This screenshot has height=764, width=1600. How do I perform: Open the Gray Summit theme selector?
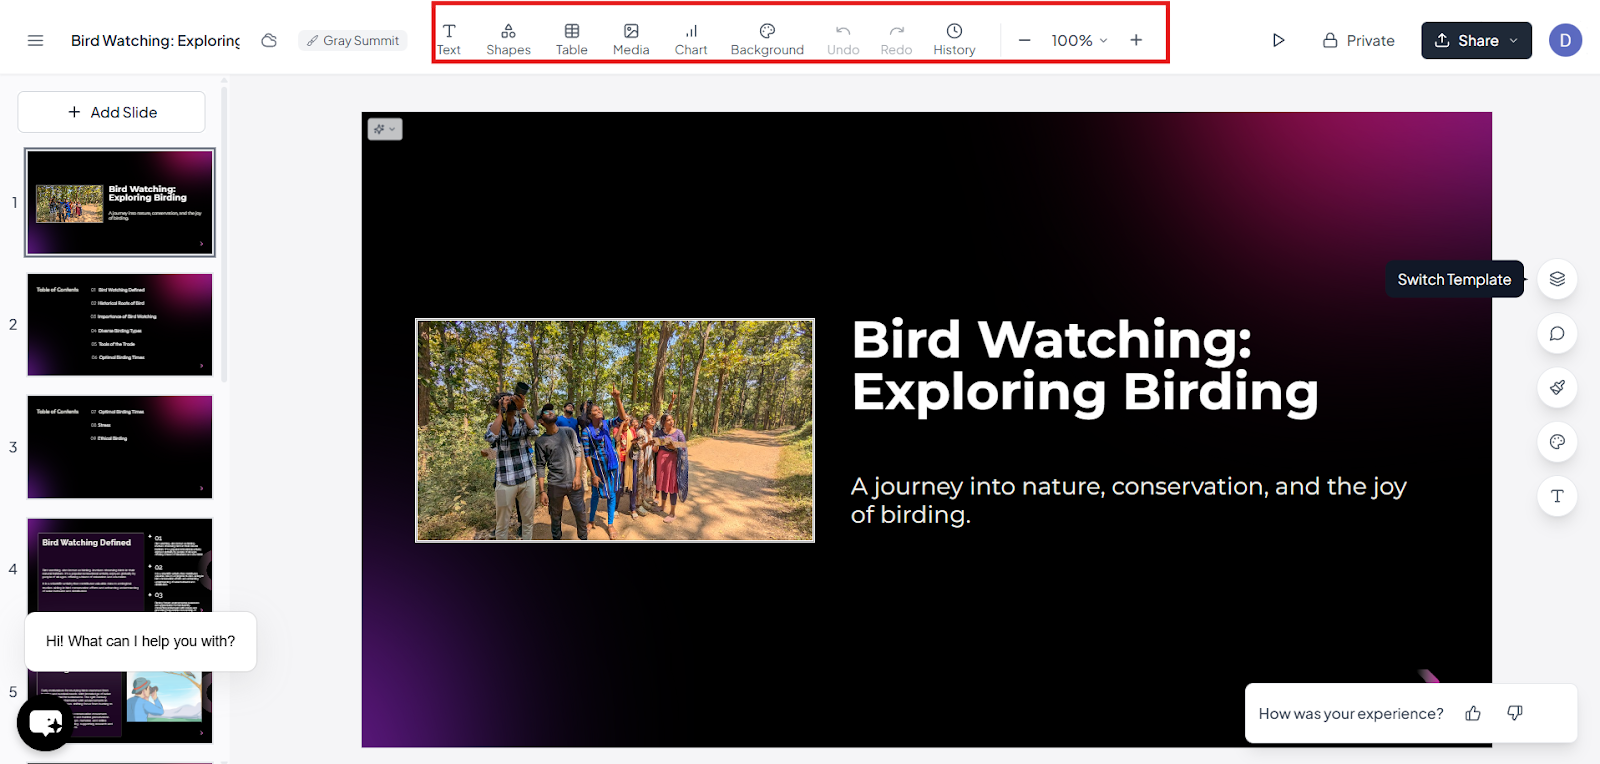[353, 41]
